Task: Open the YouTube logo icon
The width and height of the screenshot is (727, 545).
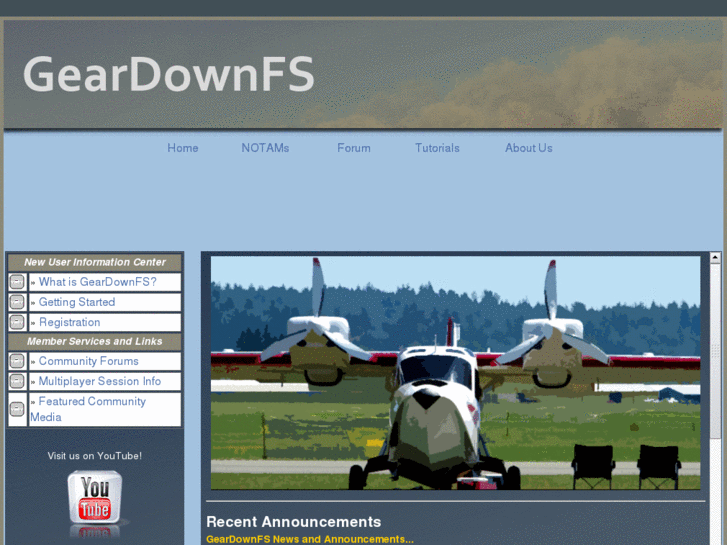Action: [x=95, y=498]
